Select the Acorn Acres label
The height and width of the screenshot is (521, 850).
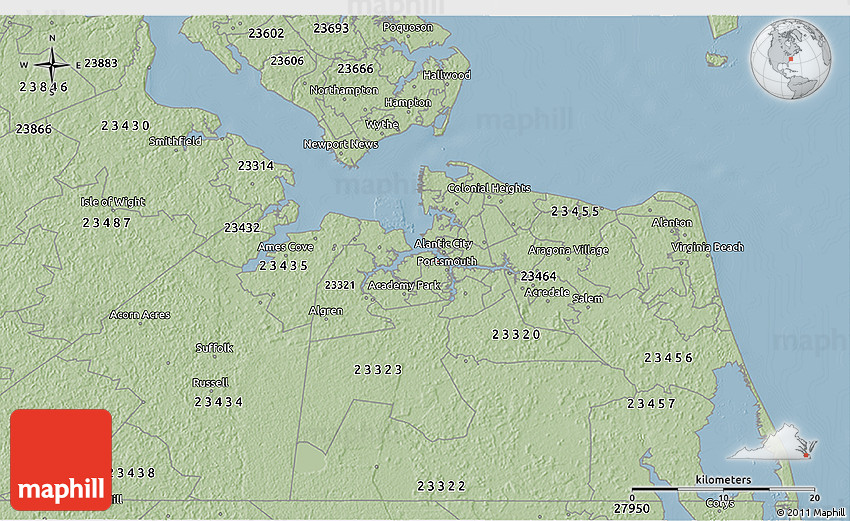tap(139, 315)
